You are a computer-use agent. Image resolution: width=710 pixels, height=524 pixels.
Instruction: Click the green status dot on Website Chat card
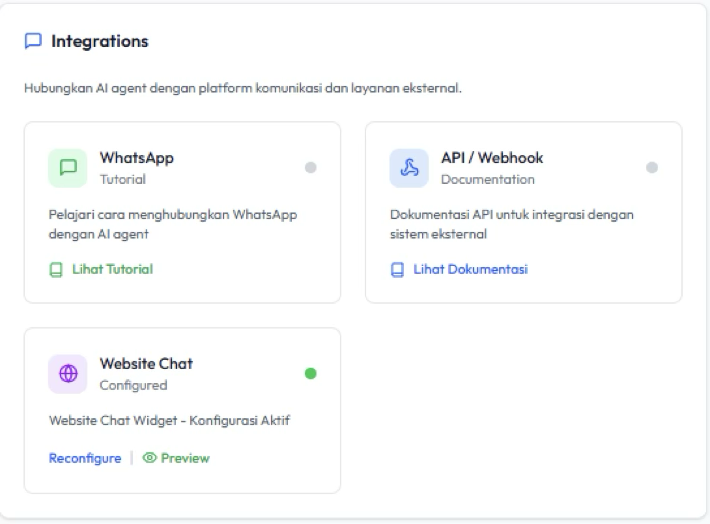[311, 374]
